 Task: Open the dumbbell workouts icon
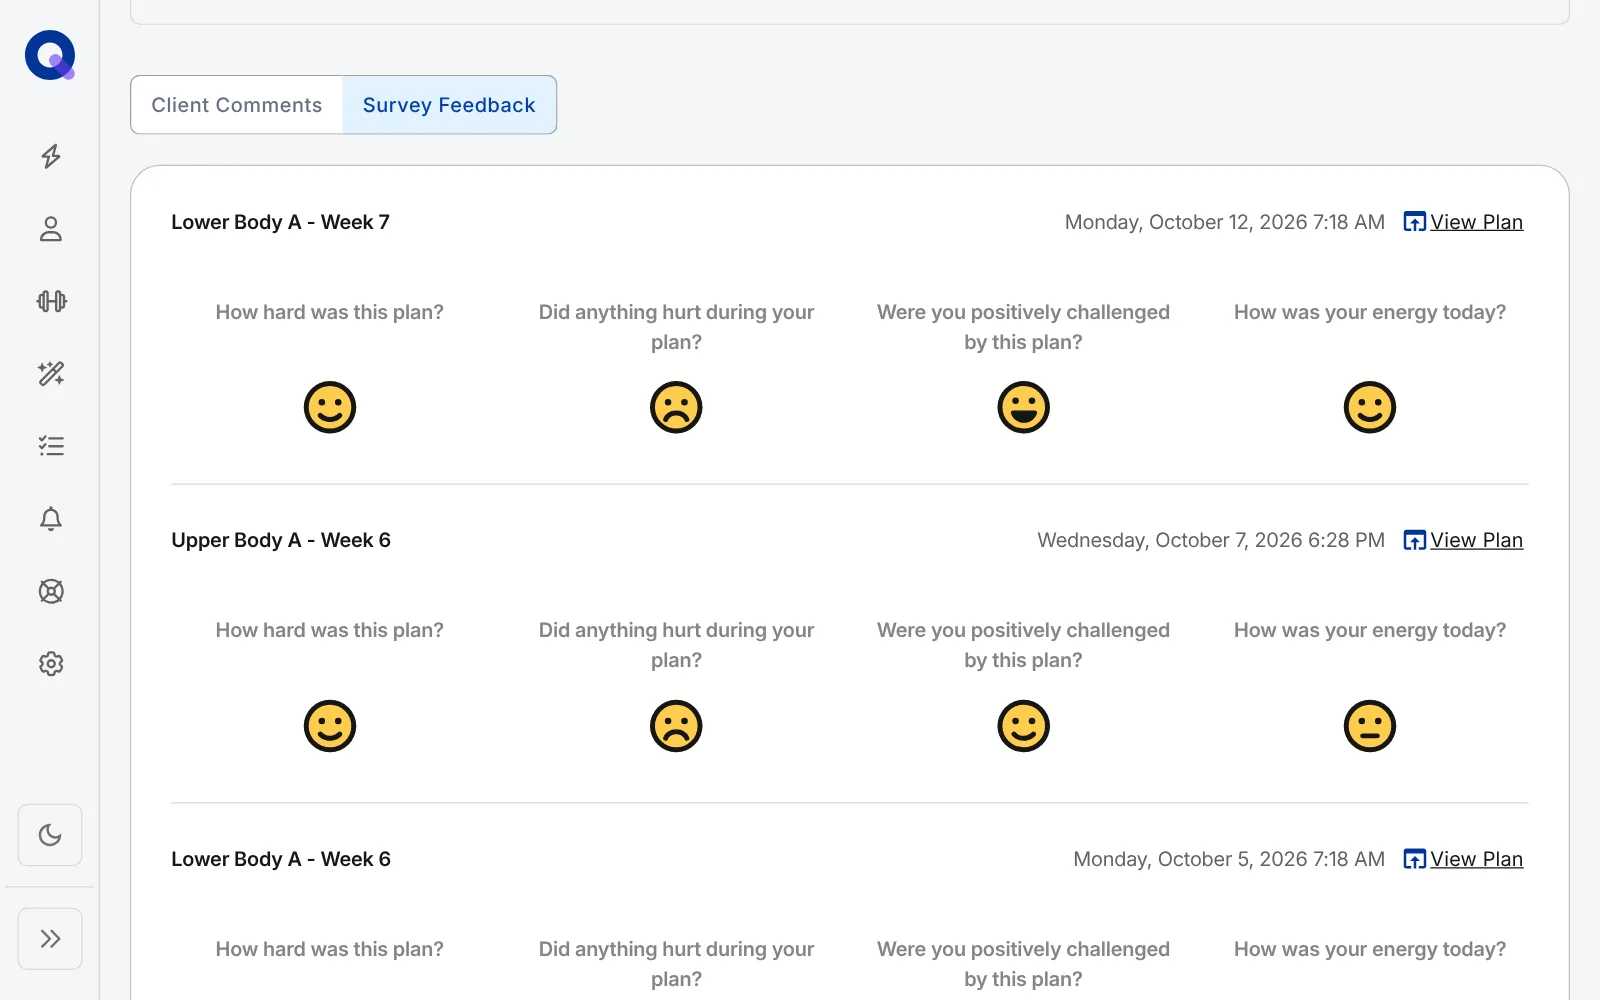(x=51, y=301)
